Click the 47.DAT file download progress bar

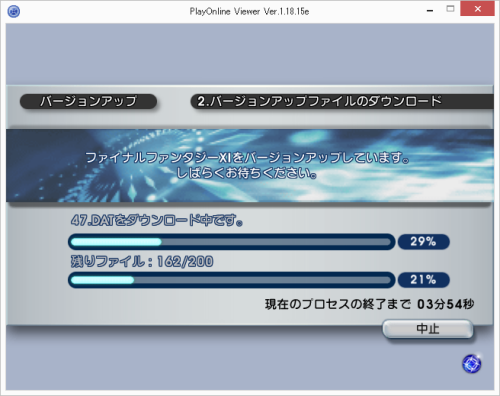[x=231, y=242]
